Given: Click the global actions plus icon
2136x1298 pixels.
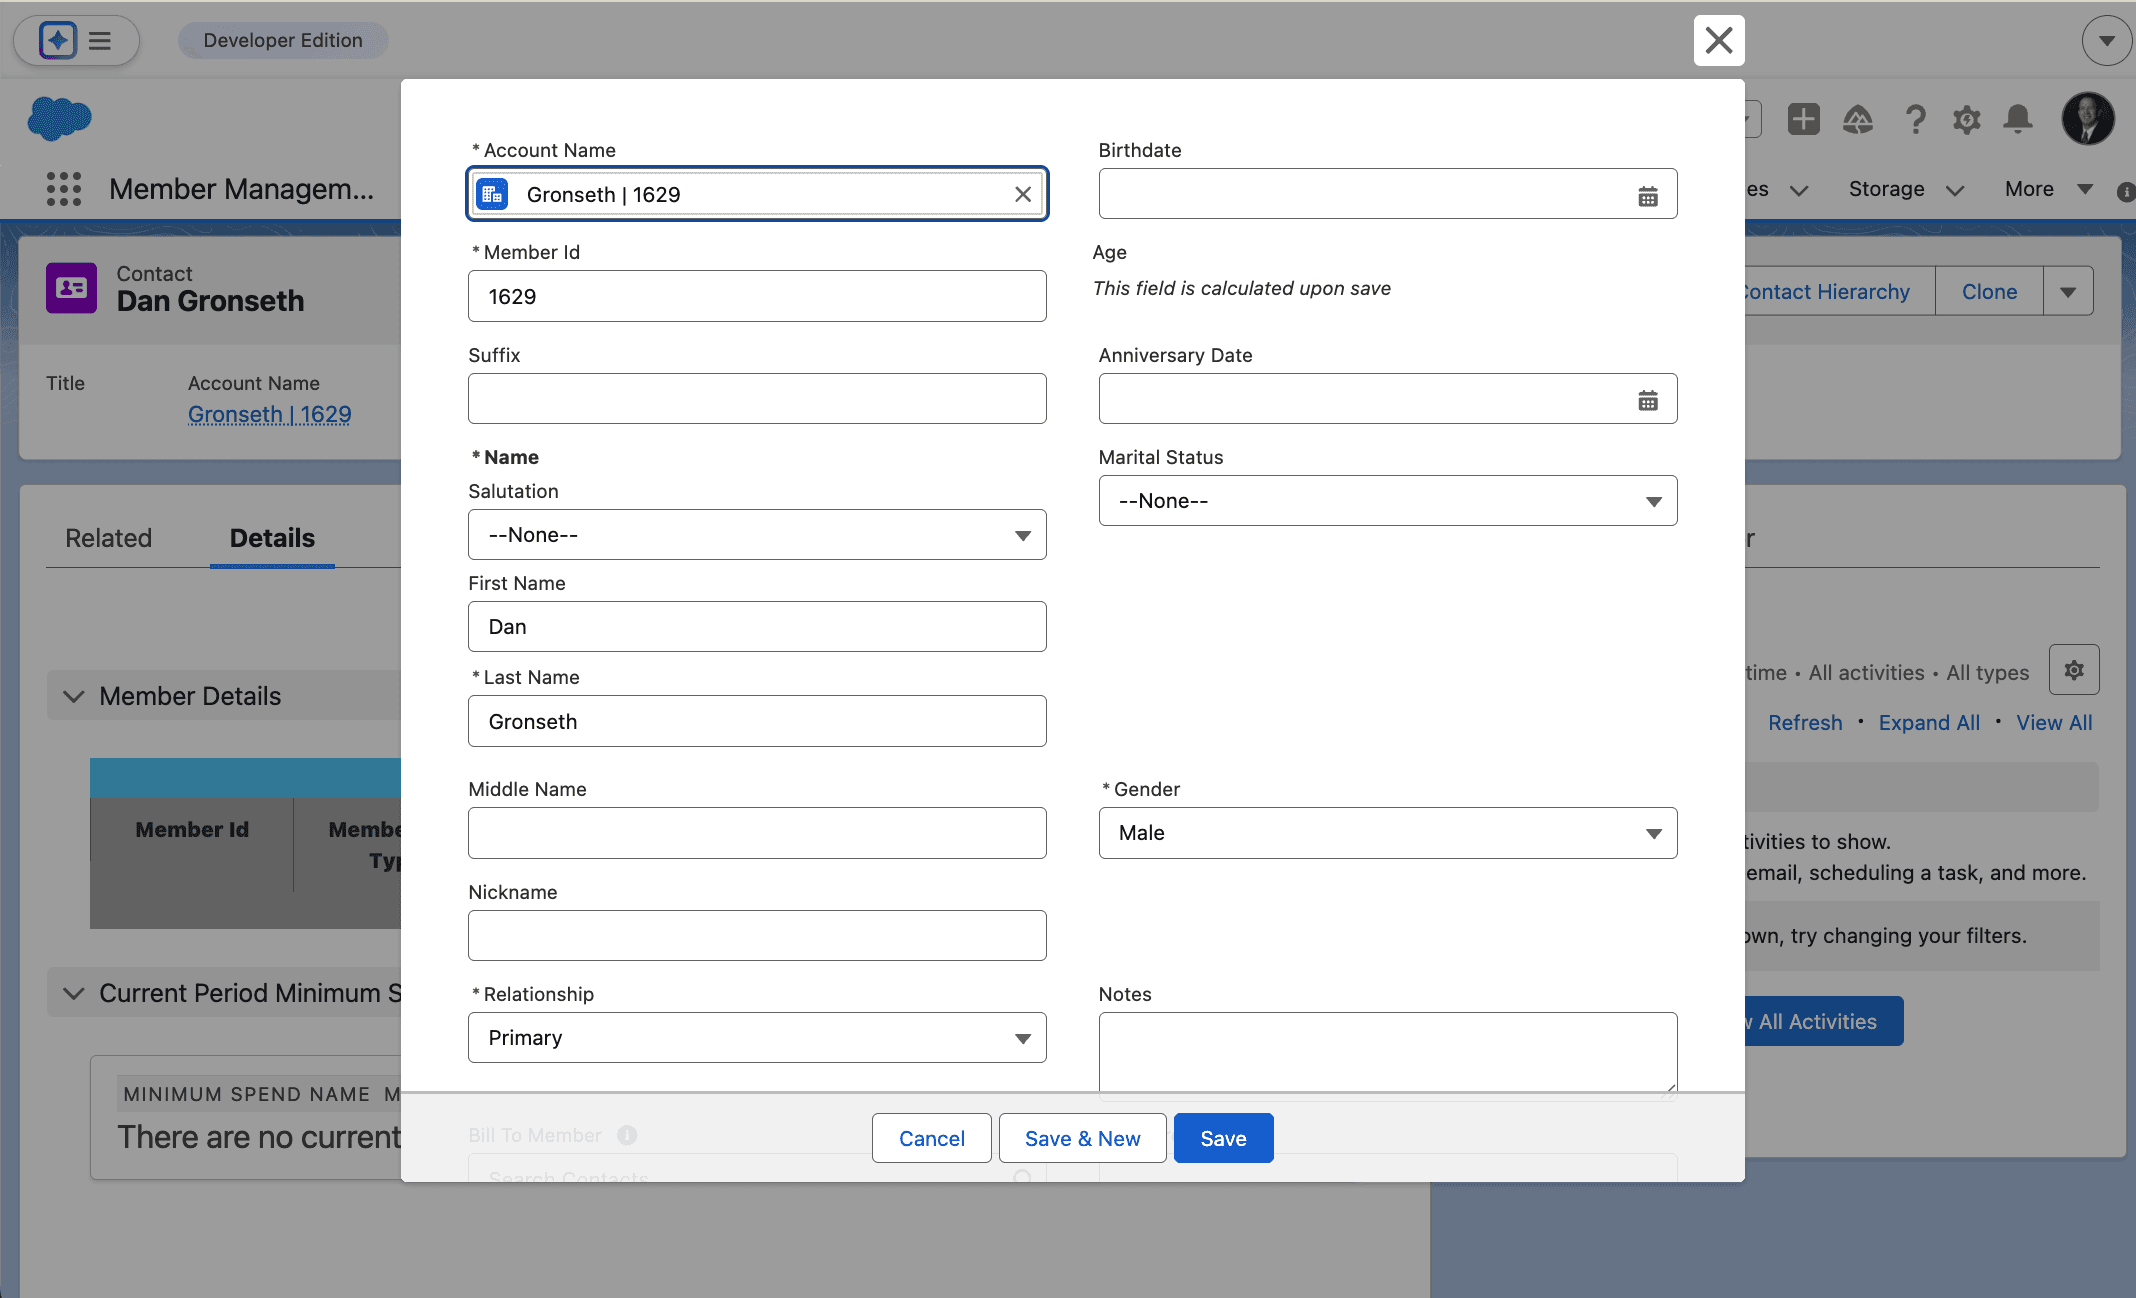Looking at the screenshot, I should point(1803,120).
